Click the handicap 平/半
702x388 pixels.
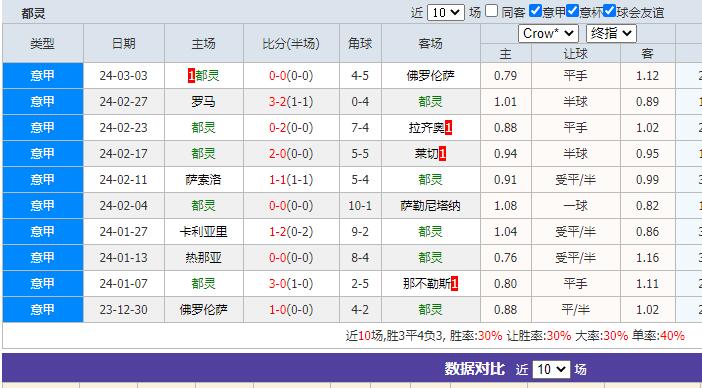coord(576,309)
